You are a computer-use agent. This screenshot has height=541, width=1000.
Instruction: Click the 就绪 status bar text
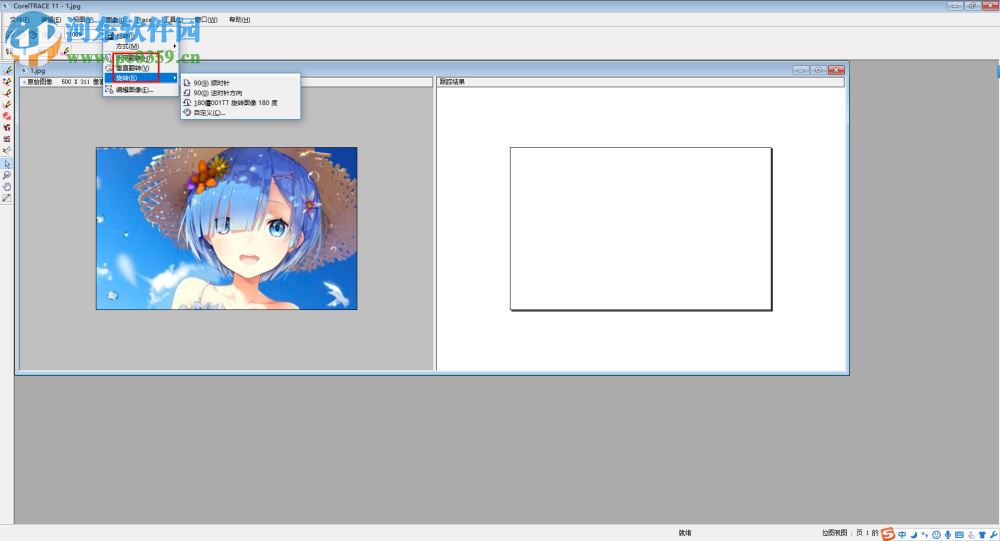coord(685,533)
